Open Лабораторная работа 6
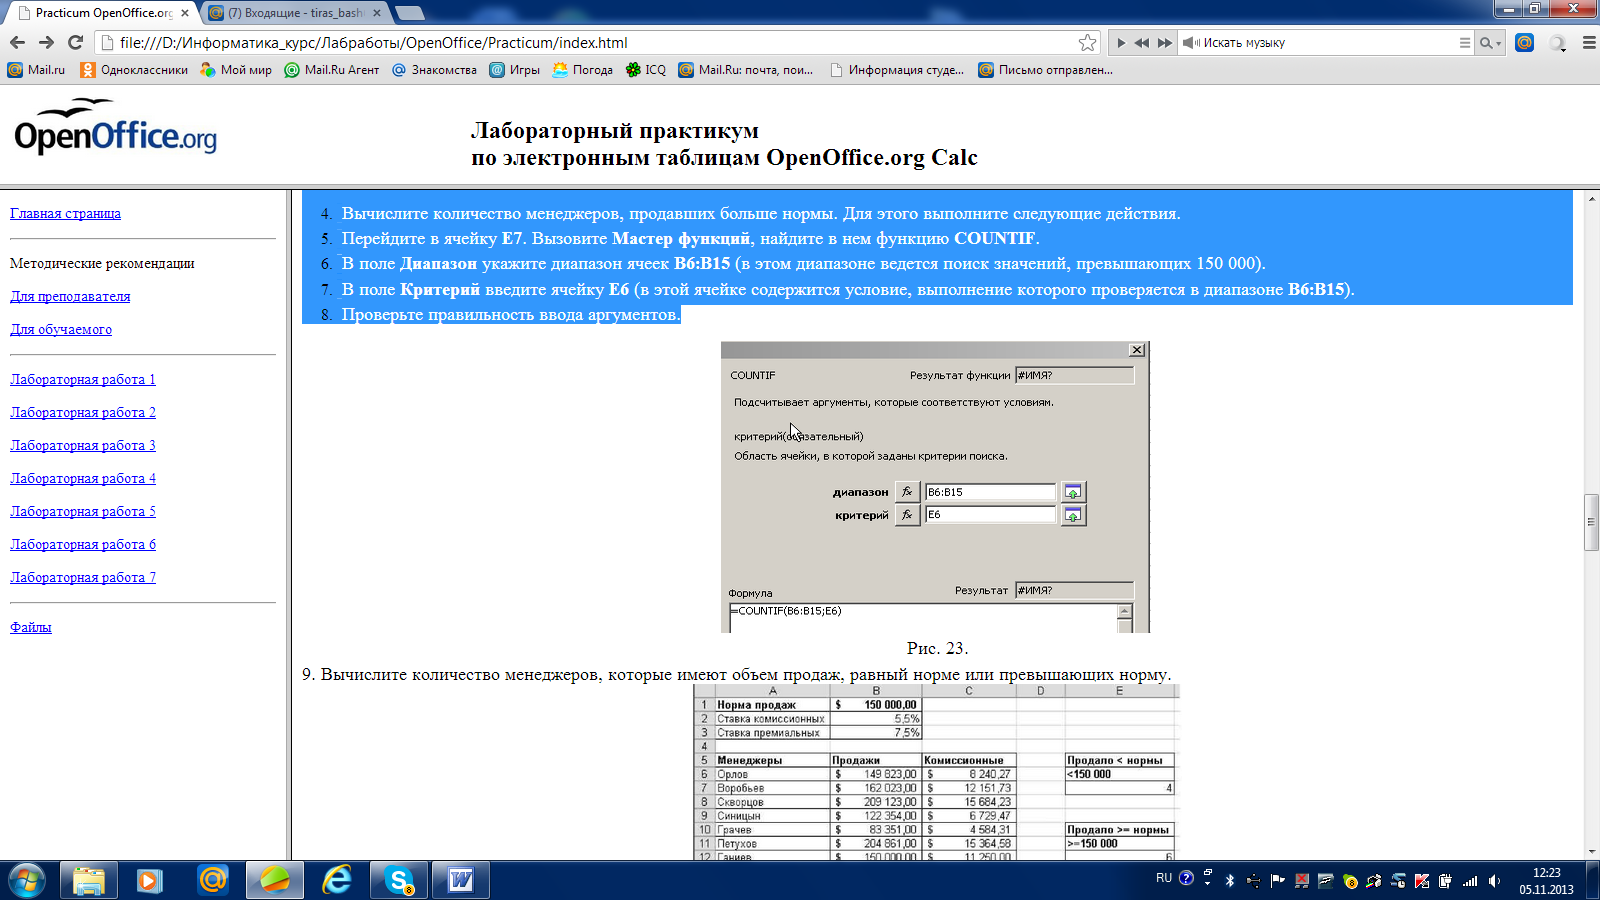Viewport: 1600px width, 900px height. 83,544
